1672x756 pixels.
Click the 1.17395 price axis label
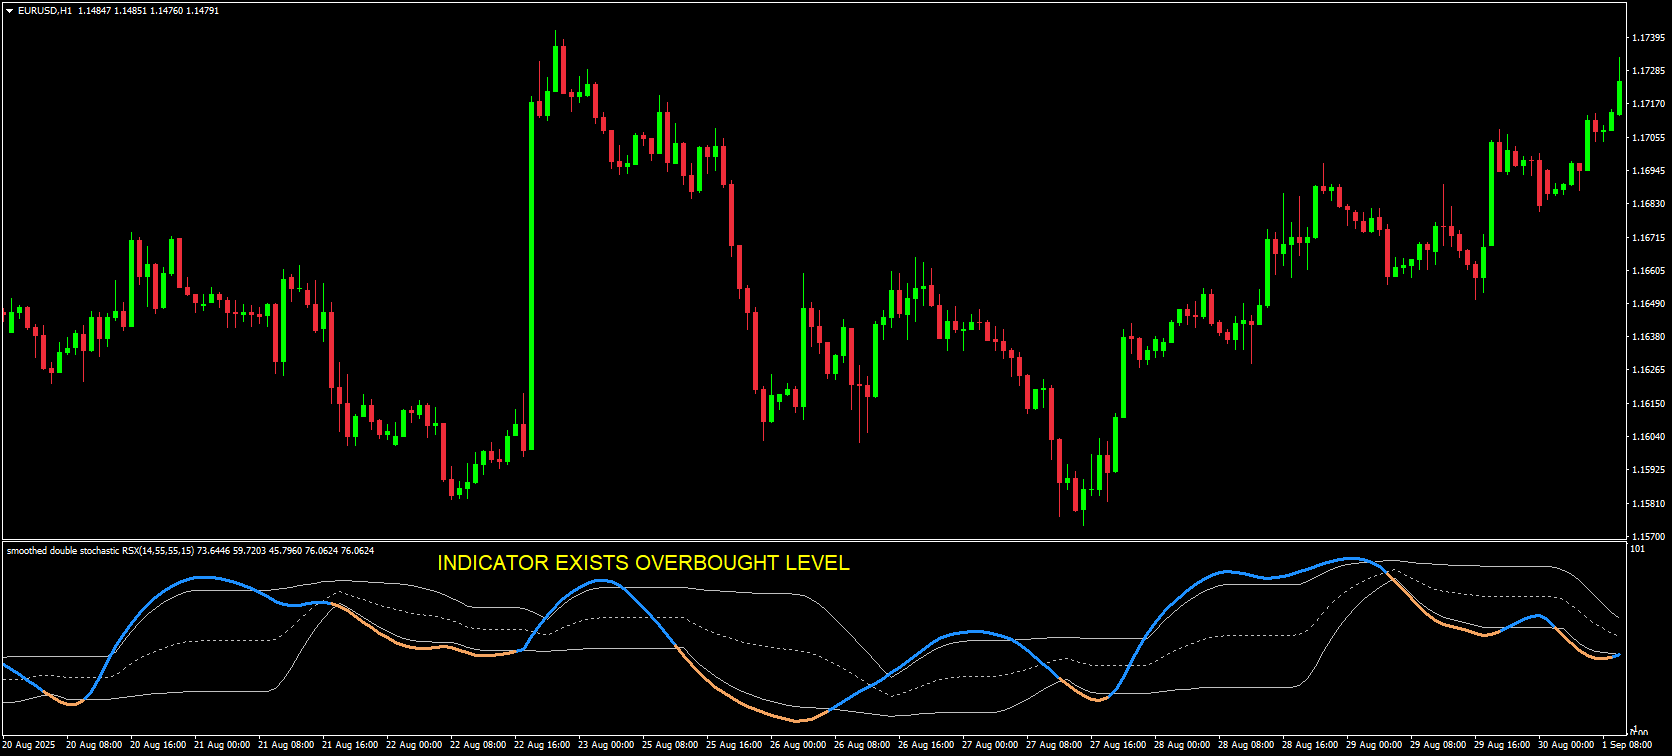tap(1648, 38)
